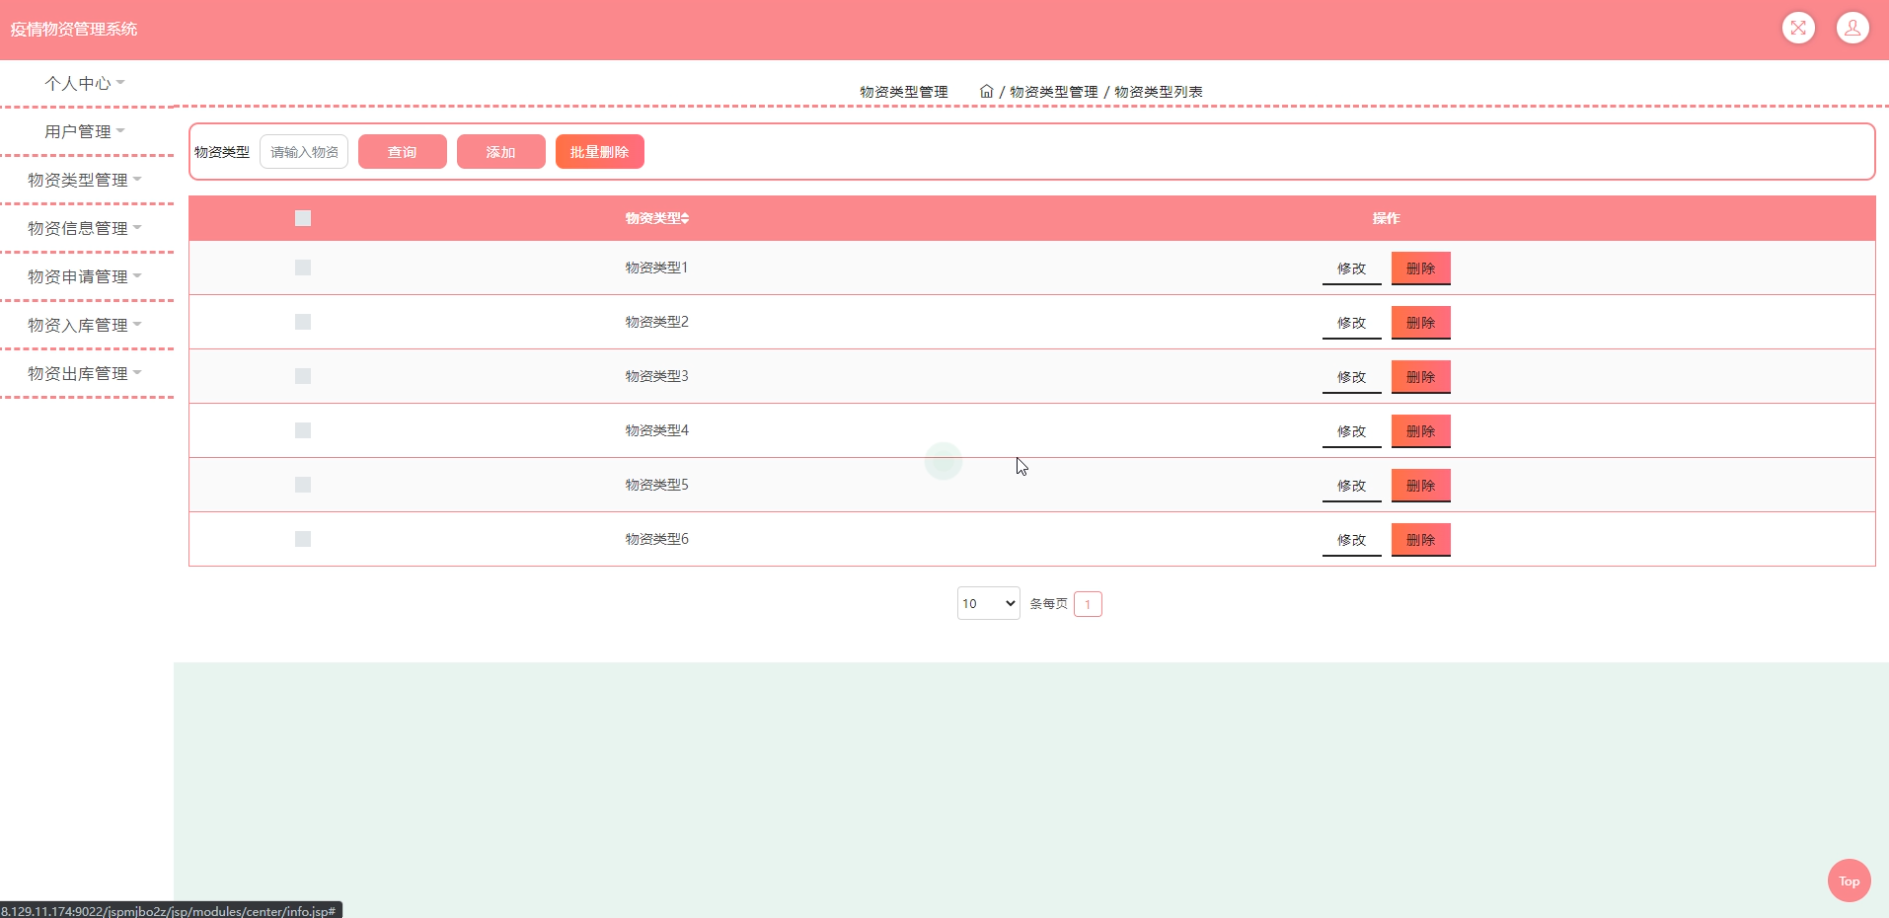Viewport: 1889px width, 918px height.
Task: Go to page 1 in pagination
Action: (x=1088, y=604)
